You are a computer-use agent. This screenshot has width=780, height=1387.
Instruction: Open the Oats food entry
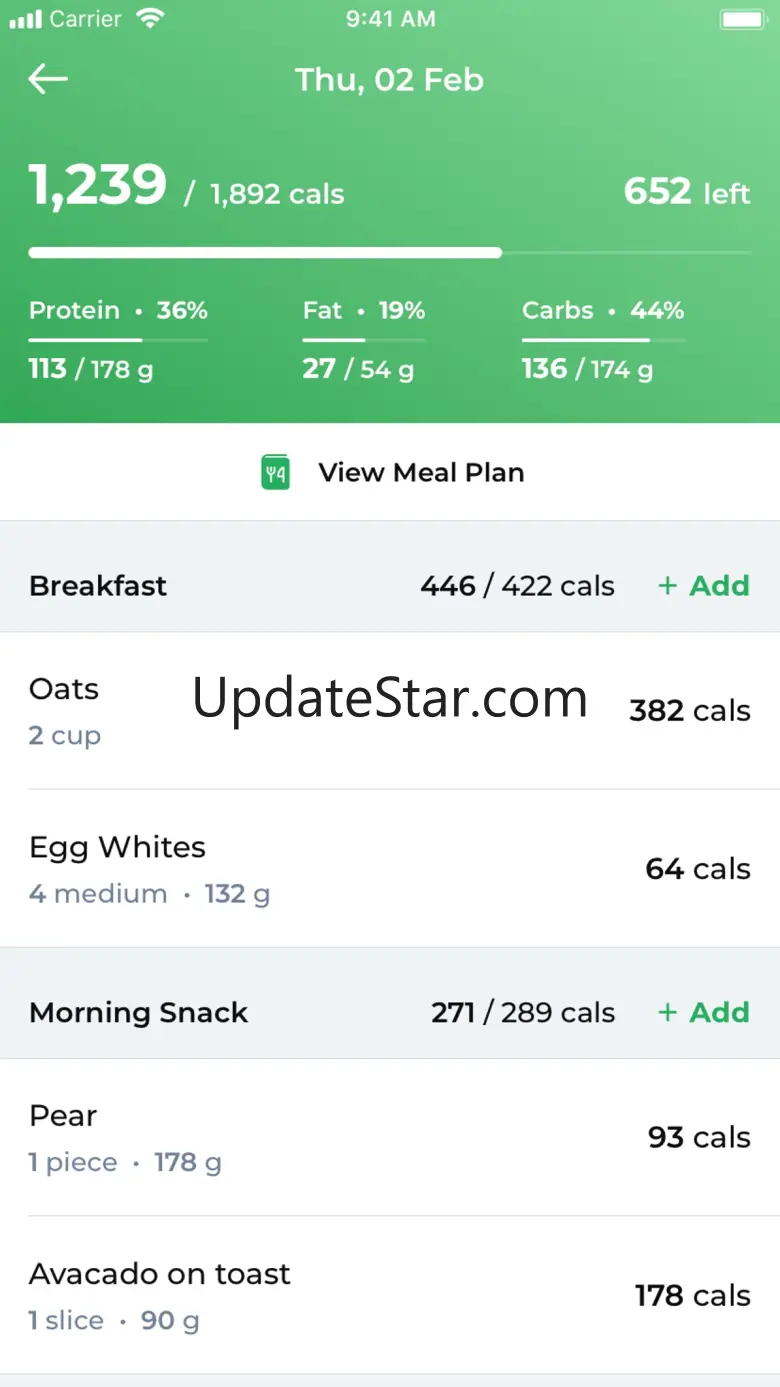click(x=390, y=711)
